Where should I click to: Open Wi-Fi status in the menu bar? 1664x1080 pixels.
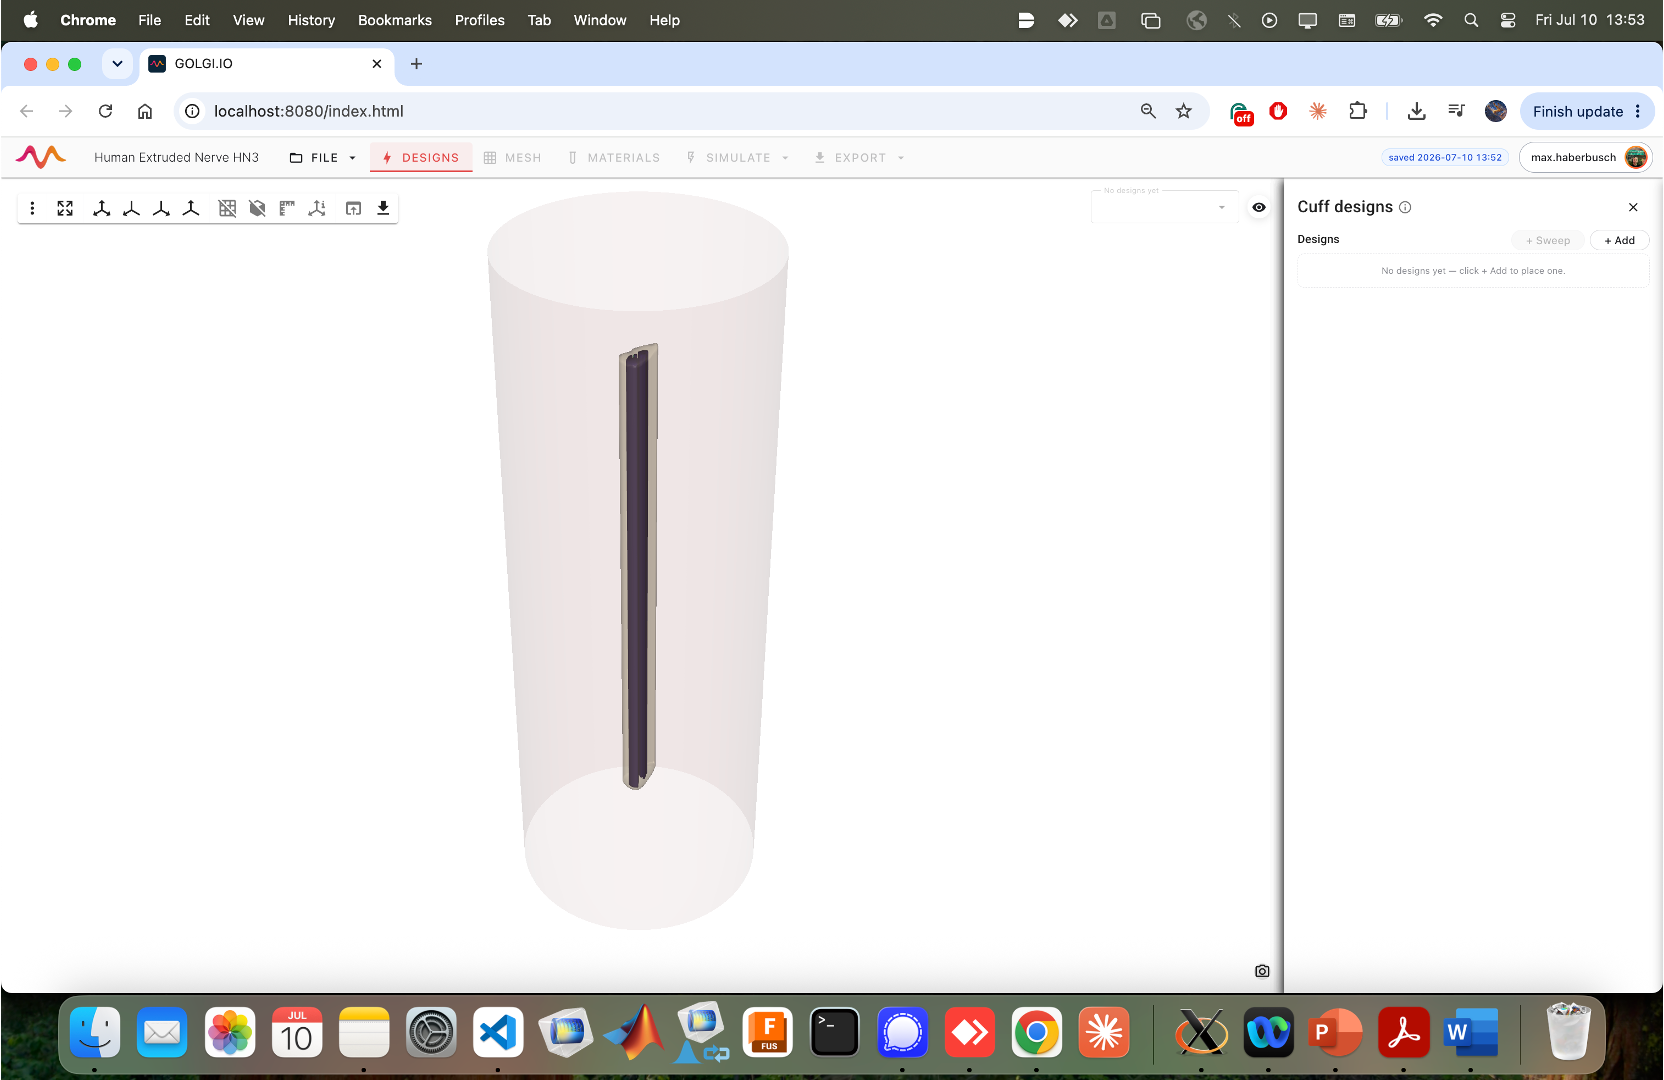(x=1433, y=20)
